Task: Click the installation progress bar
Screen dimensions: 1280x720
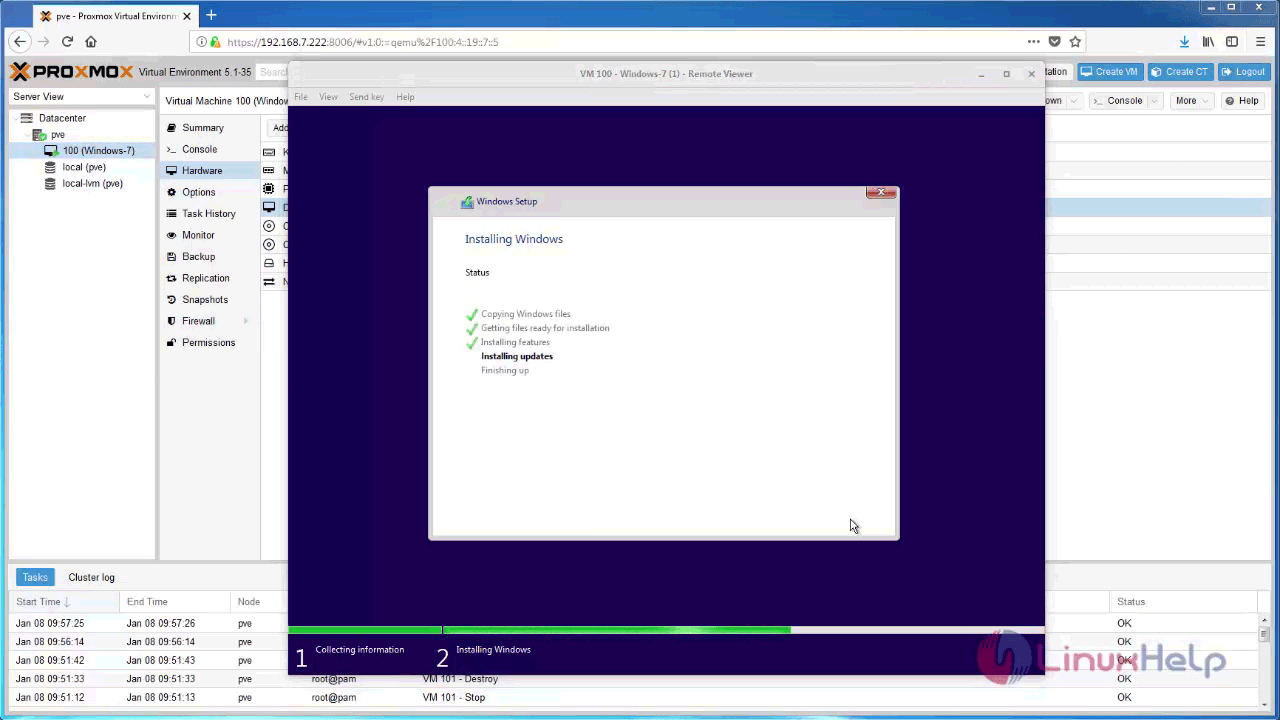Action: 666,630
